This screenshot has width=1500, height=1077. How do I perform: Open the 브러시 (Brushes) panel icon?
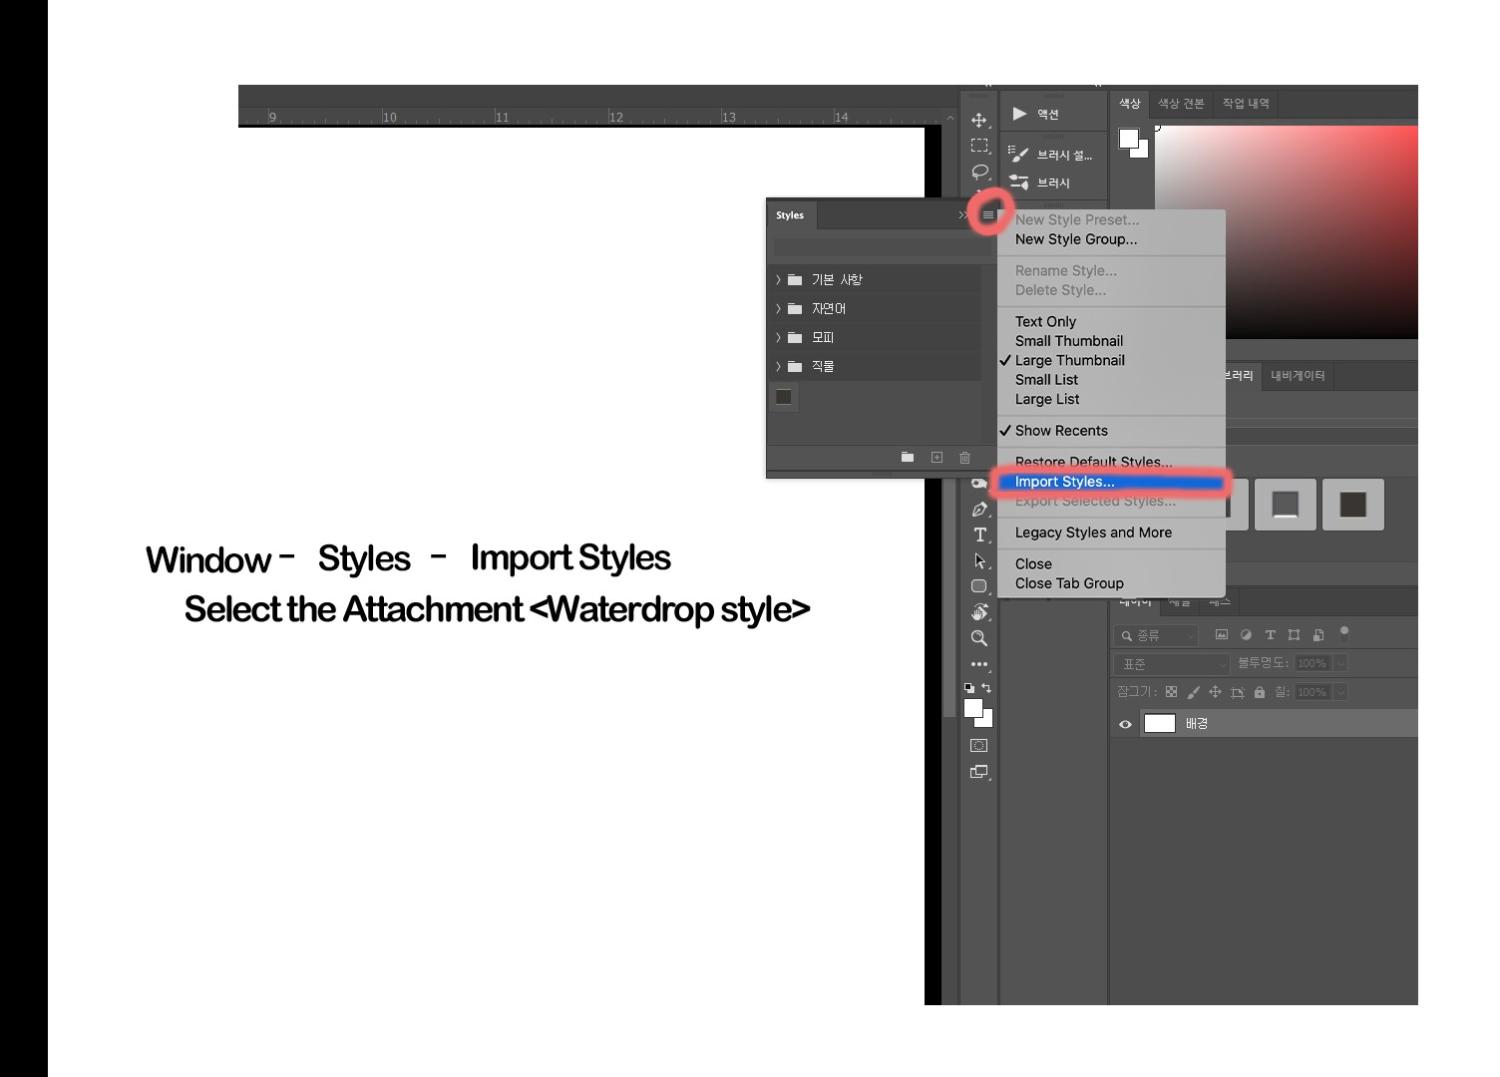pyautogui.click(x=1019, y=182)
